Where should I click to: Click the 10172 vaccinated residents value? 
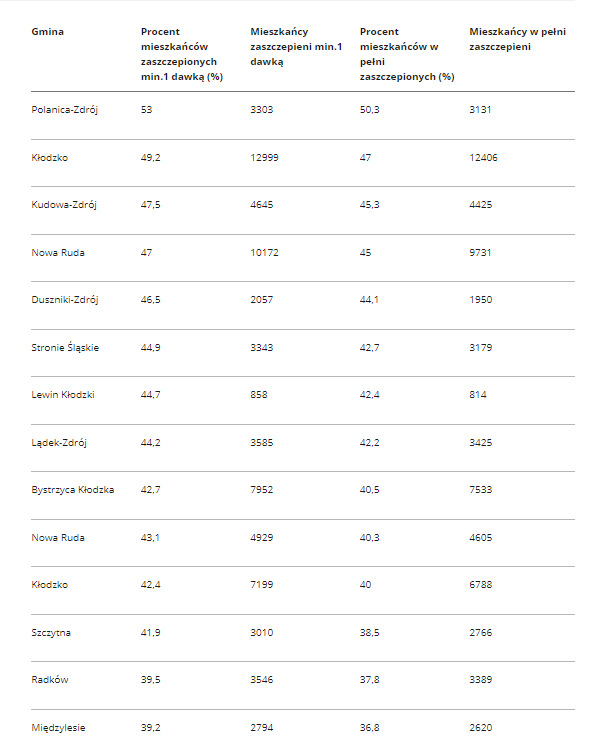click(x=264, y=252)
